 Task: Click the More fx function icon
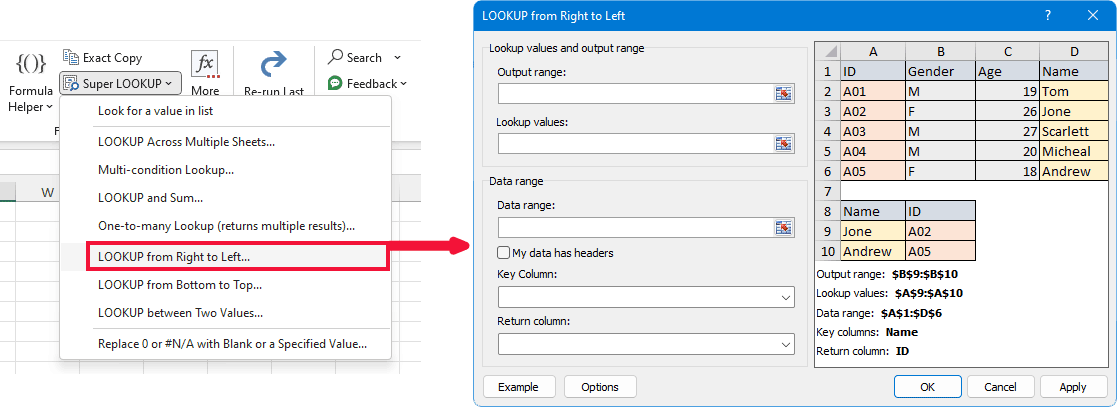(x=205, y=64)
